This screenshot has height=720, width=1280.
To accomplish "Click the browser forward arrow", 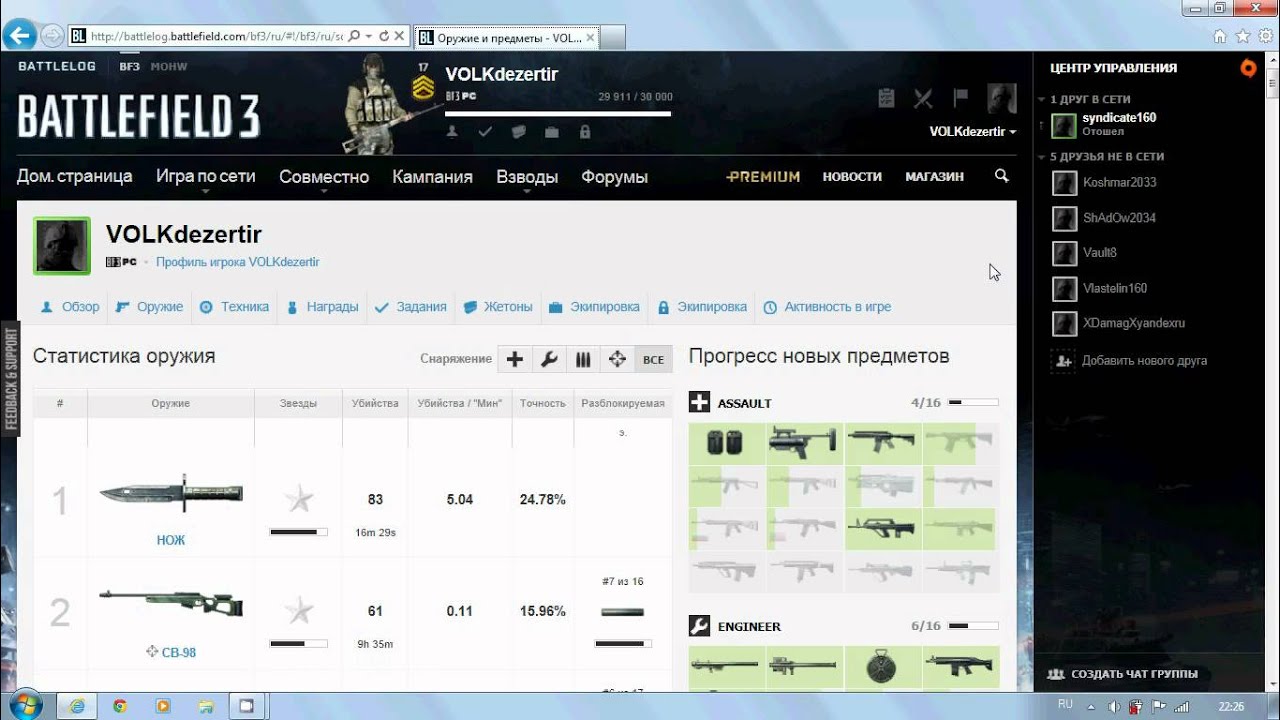I will click(51, 36).
